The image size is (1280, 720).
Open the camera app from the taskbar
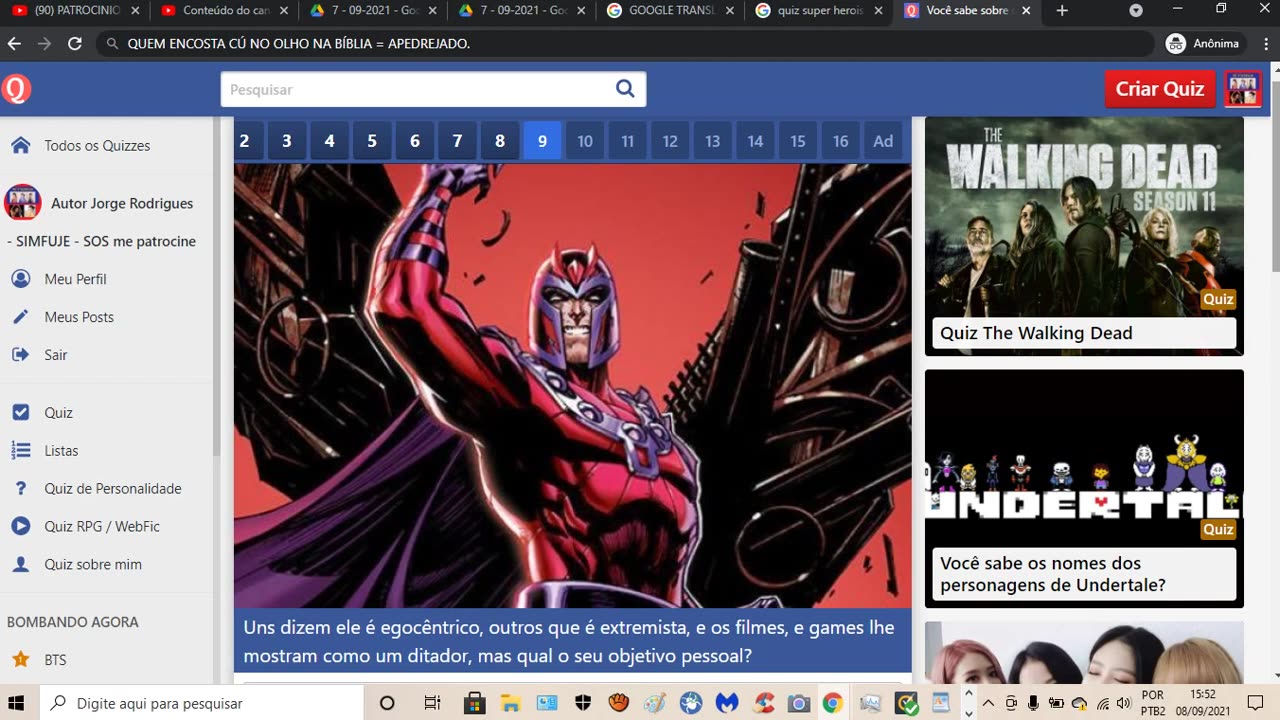[798, 703]
